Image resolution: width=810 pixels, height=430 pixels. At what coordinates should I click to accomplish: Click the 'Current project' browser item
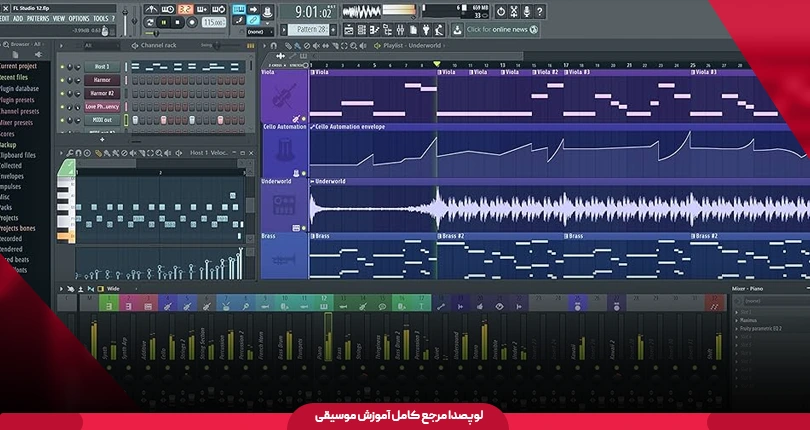click(x=19, y=66)
